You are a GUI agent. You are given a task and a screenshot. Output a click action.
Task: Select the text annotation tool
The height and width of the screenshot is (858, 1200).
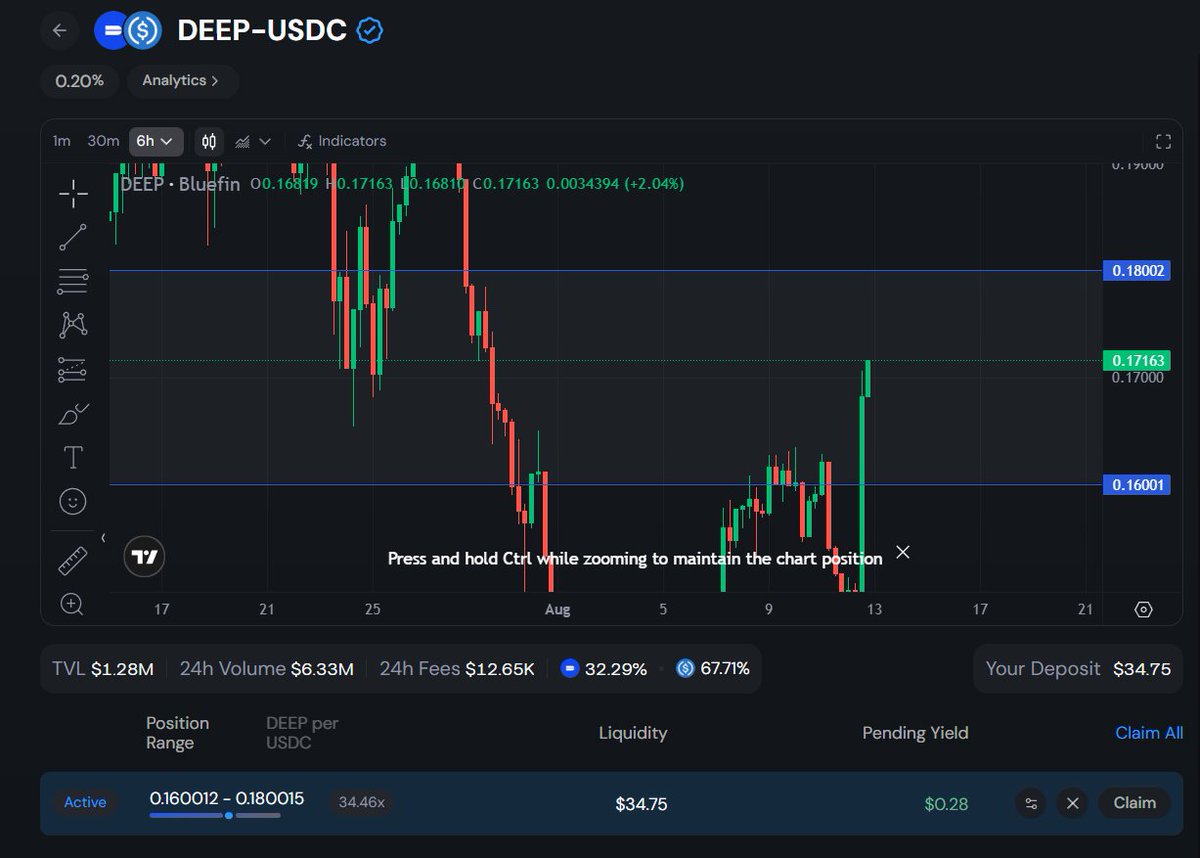(72, 457)
